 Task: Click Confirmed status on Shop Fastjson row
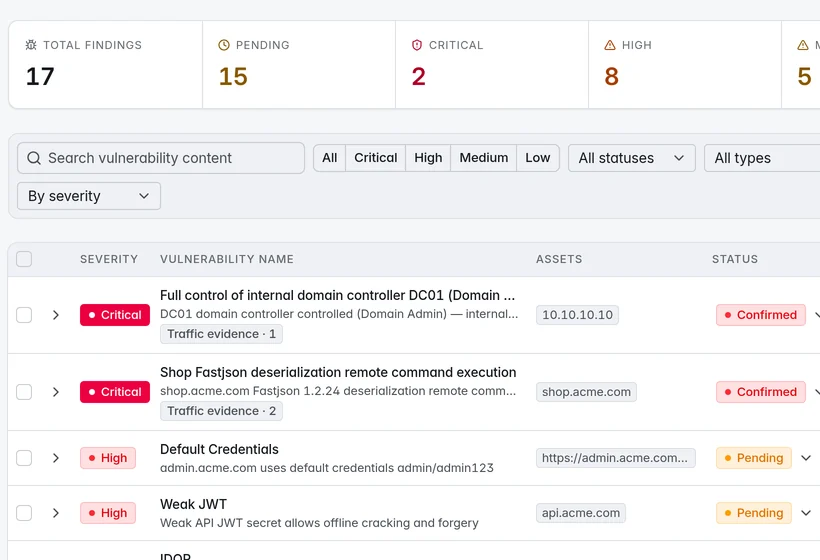761,392
